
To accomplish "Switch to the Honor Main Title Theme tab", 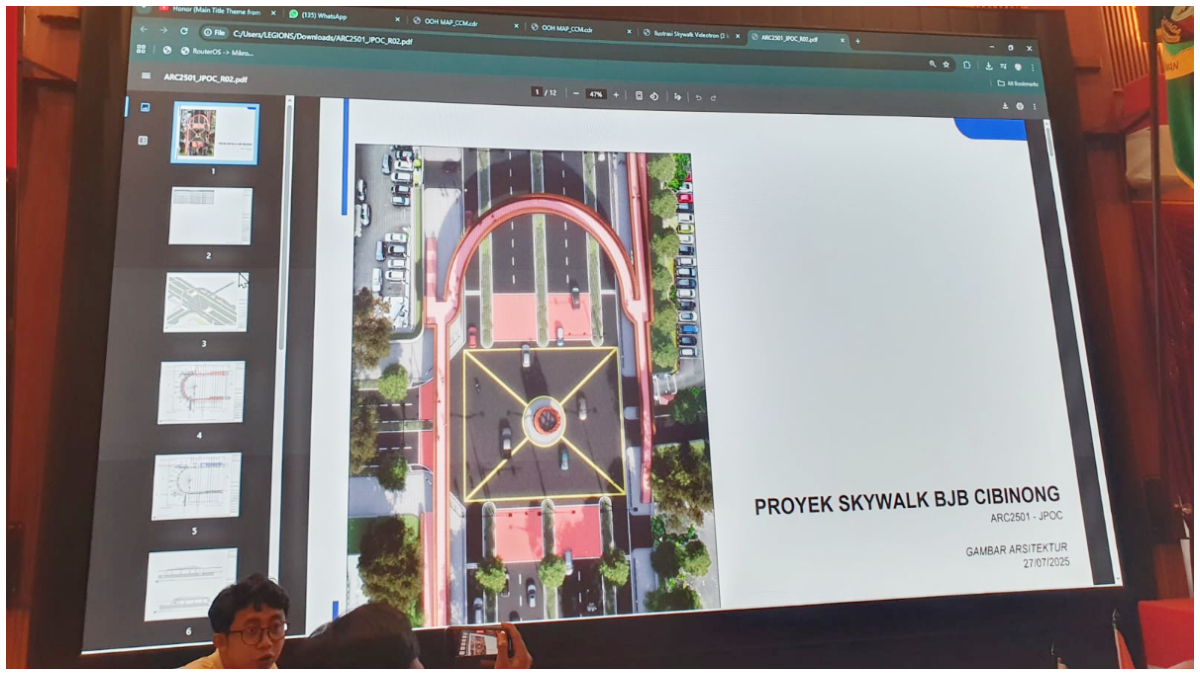I will tap(216, 10).
